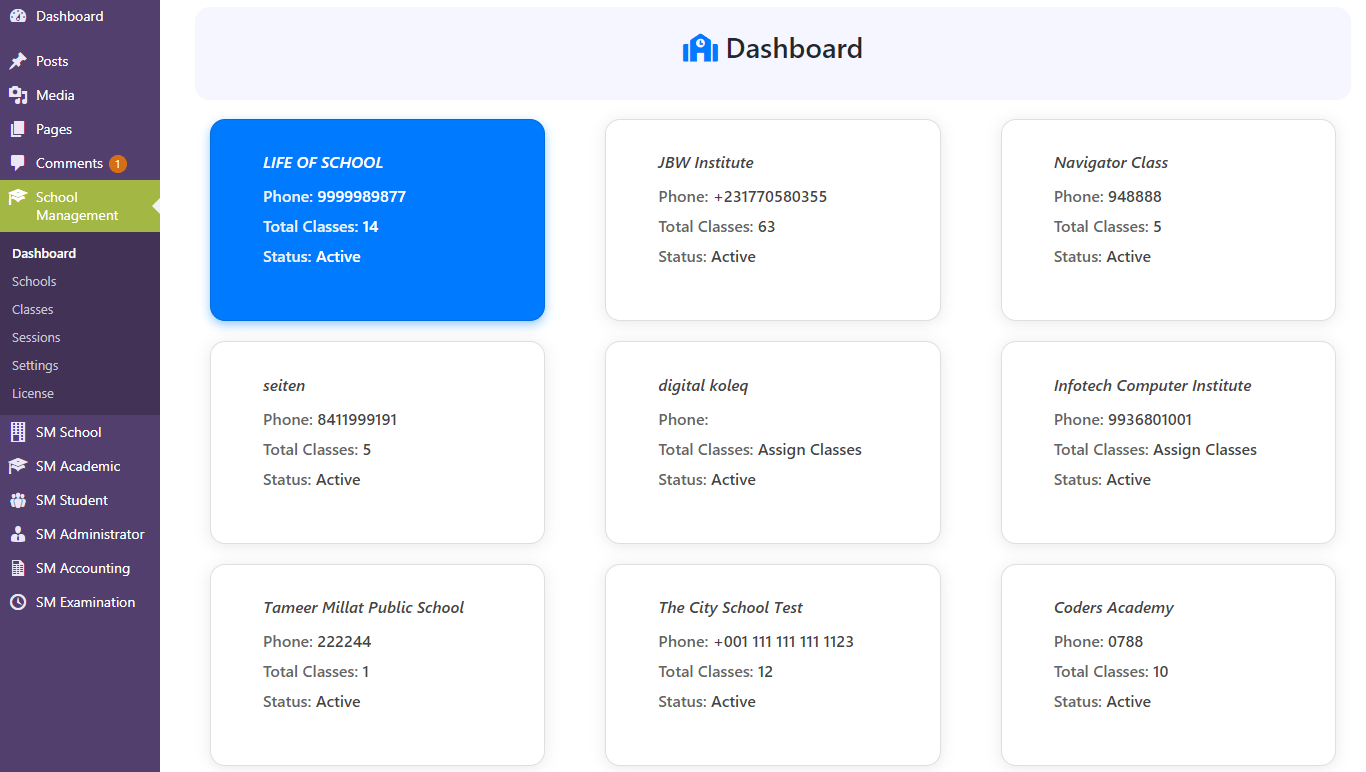Screen dimensions: 1366x772
Task: Click phone number 222244
Action: [344, 641]
